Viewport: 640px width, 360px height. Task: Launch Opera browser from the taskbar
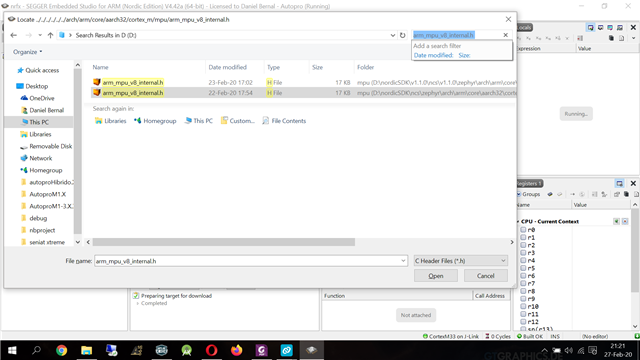click(211, 350)
